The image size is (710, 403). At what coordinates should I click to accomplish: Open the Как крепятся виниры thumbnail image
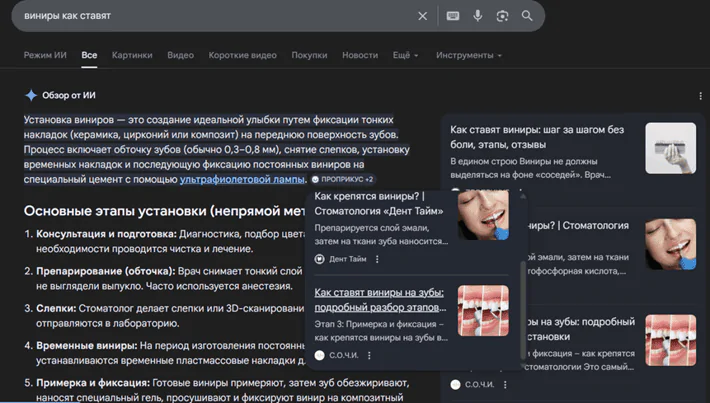[x=483, y=215]
